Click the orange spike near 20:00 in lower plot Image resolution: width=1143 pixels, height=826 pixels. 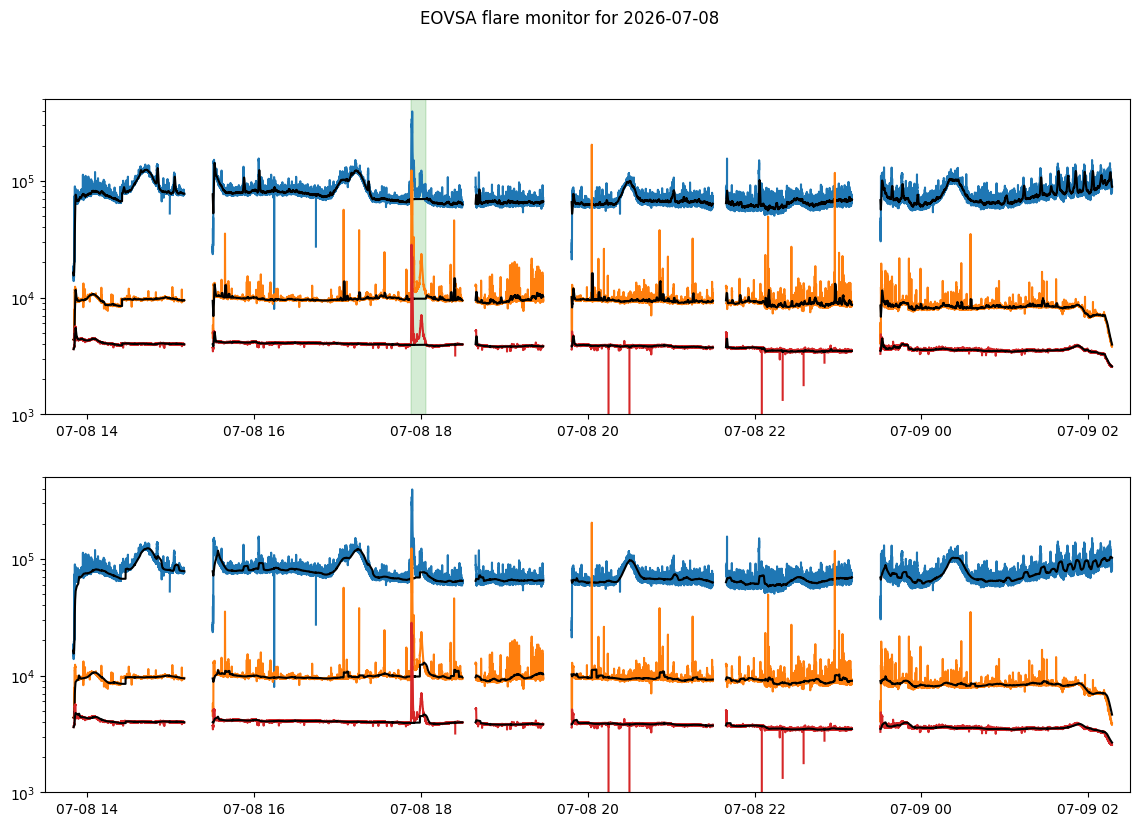591,598
